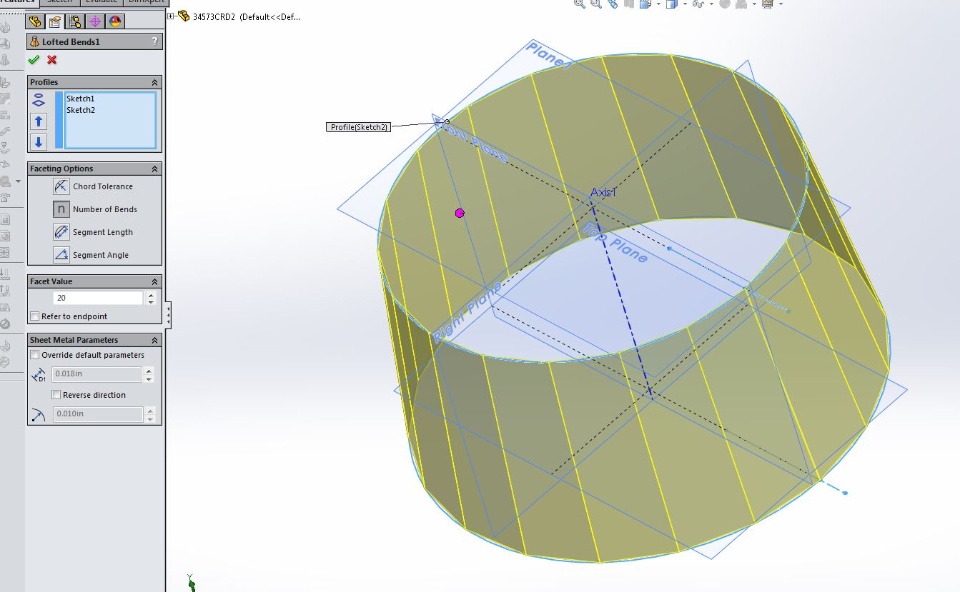The image size is (960, 592).
Task: Click the Display Style cube icon
Action: tap(672, 4)
